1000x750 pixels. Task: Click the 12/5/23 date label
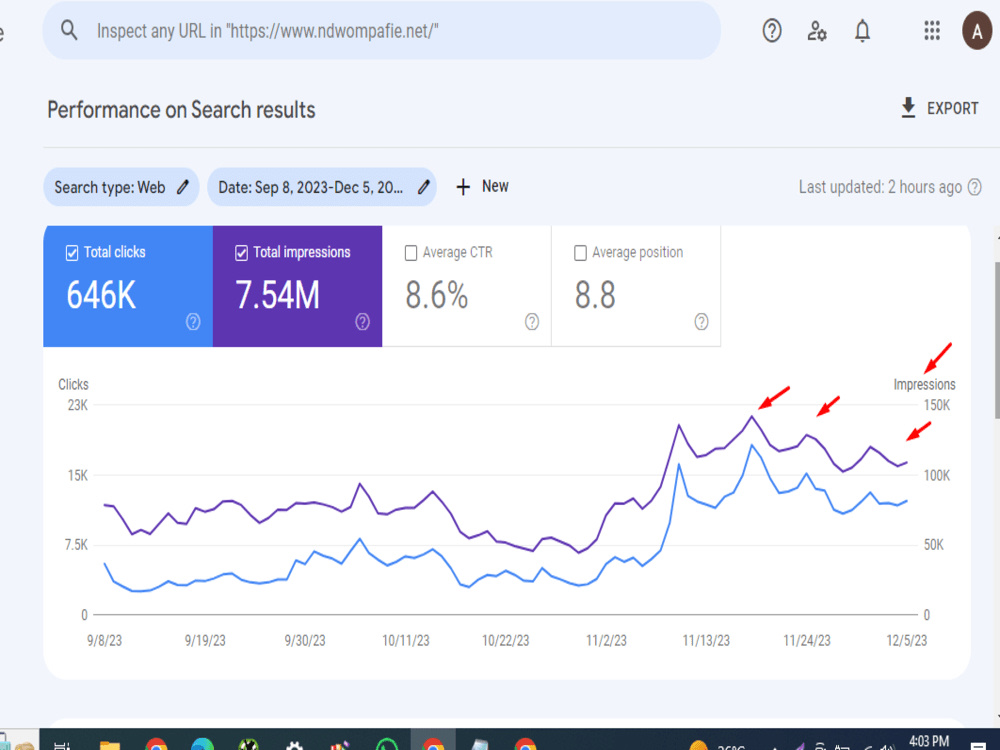(x=907, y=640)
